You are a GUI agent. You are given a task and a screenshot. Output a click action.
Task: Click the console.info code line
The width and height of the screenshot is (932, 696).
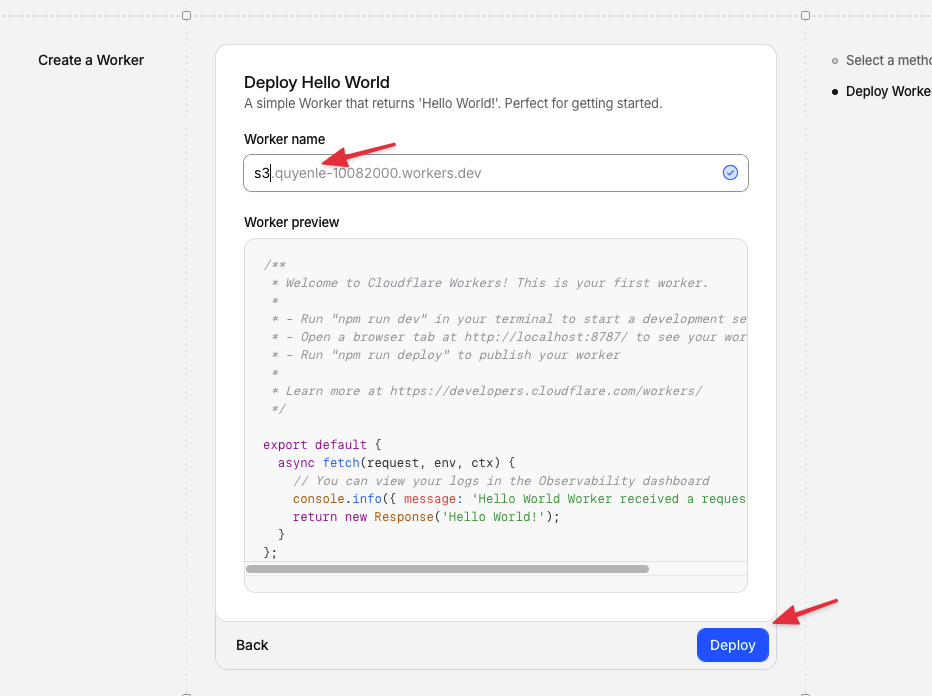[x=518, y=499]
